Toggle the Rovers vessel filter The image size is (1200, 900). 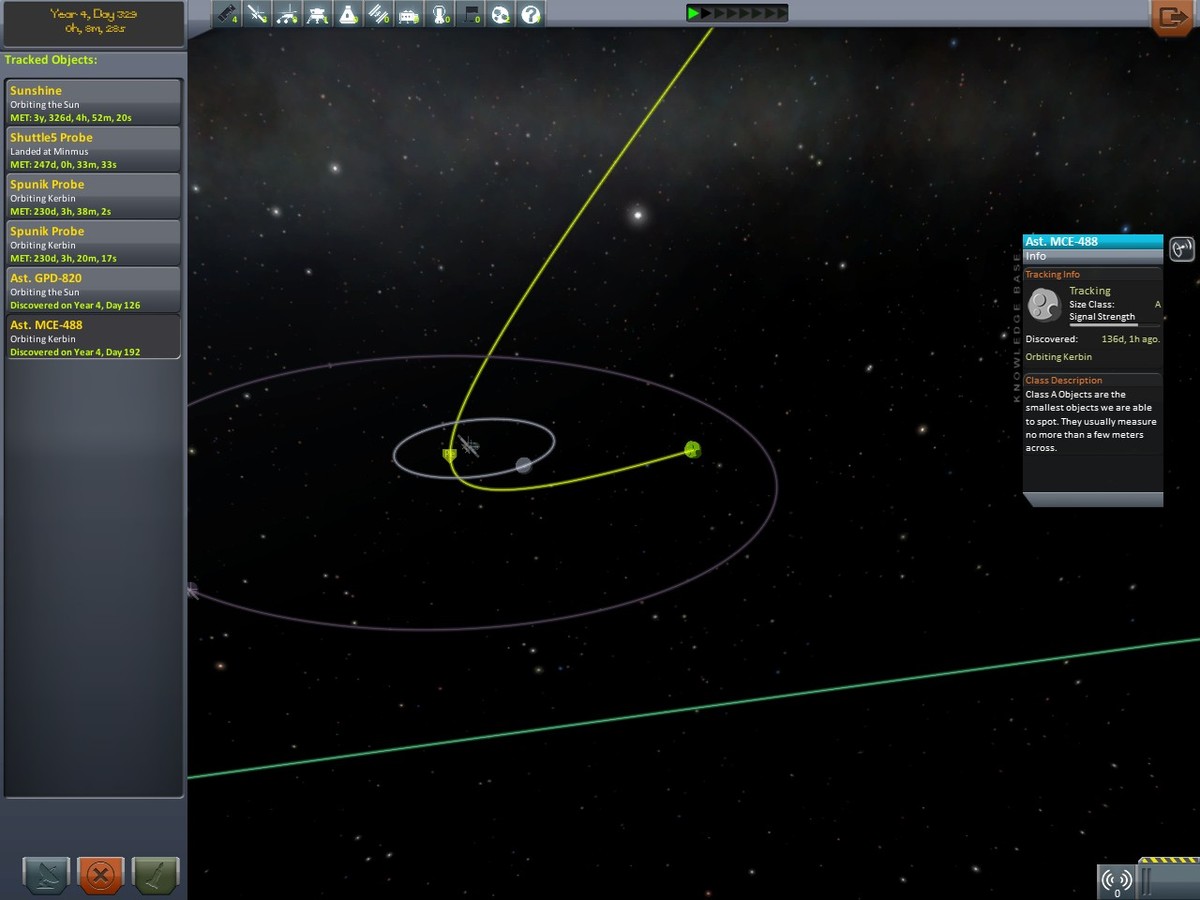click(x=288, y=14)
